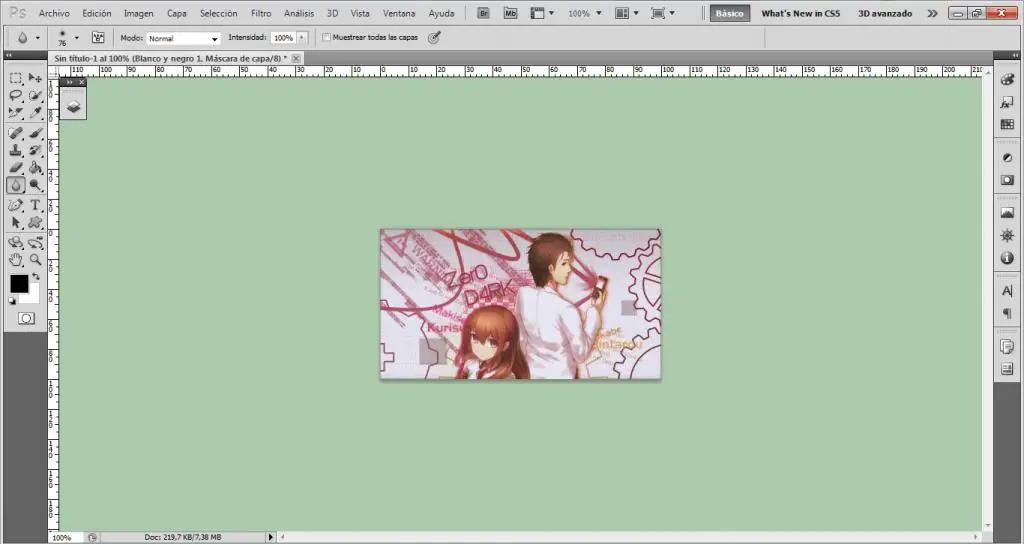Toggle 'Muestrear todas las capas' checkbox
This screenshot has width=1024, height=544.
(327, 38)
